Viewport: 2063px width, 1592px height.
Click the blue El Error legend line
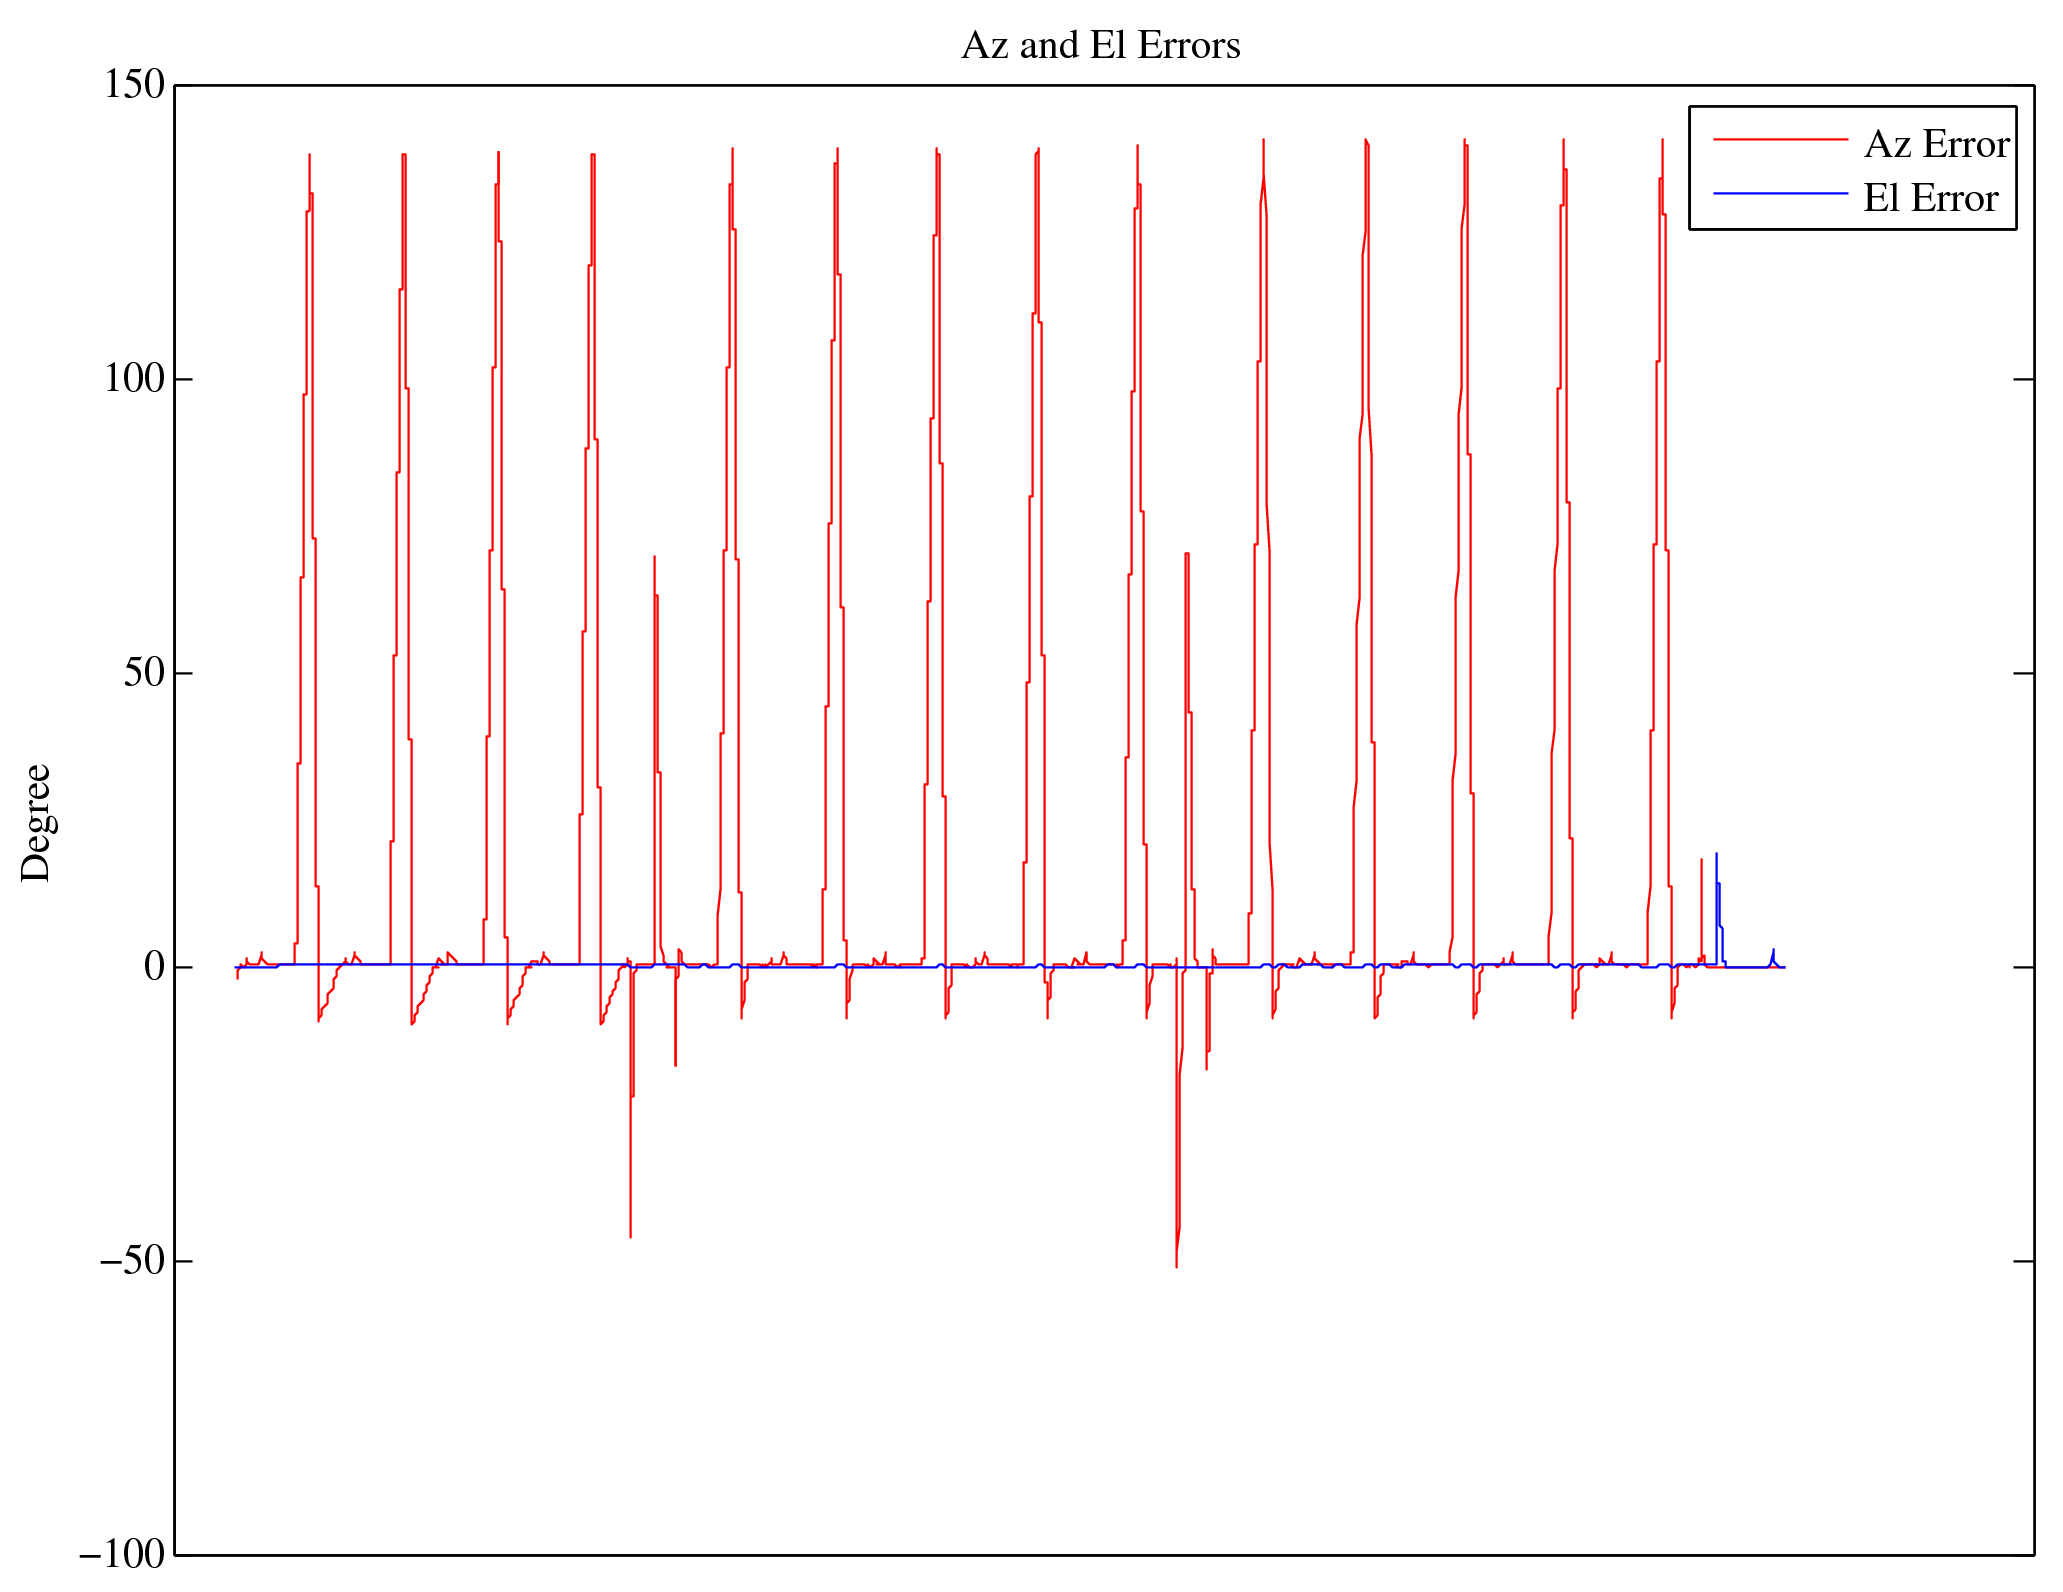click(x=1780, y=193)
